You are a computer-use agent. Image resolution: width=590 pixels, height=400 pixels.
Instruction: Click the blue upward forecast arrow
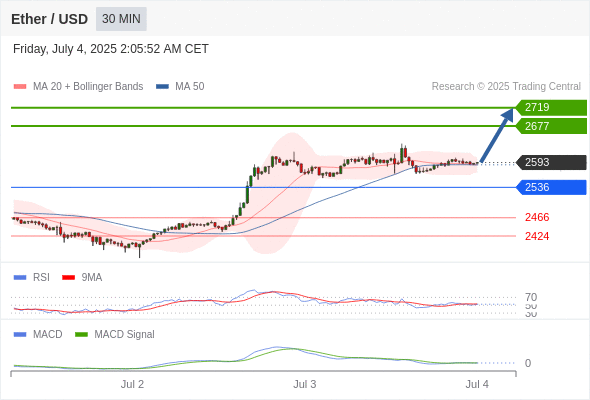[x=497, y=135]
